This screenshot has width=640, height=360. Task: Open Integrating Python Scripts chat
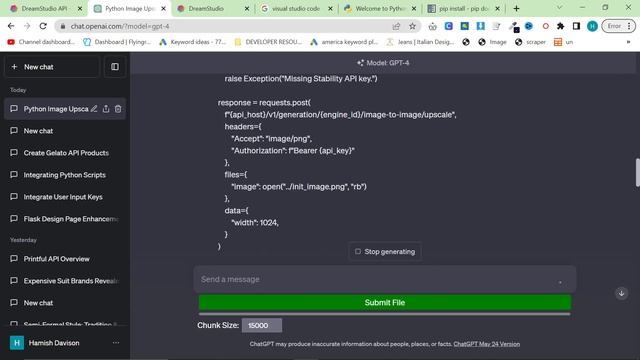[65, 175]
